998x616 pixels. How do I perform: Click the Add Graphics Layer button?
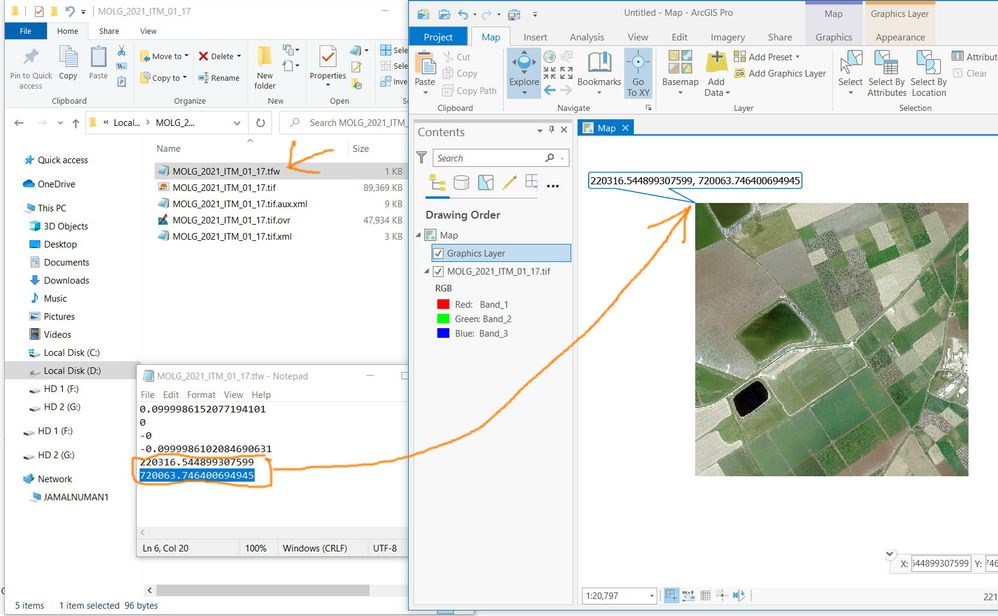(x=780, y=73)
